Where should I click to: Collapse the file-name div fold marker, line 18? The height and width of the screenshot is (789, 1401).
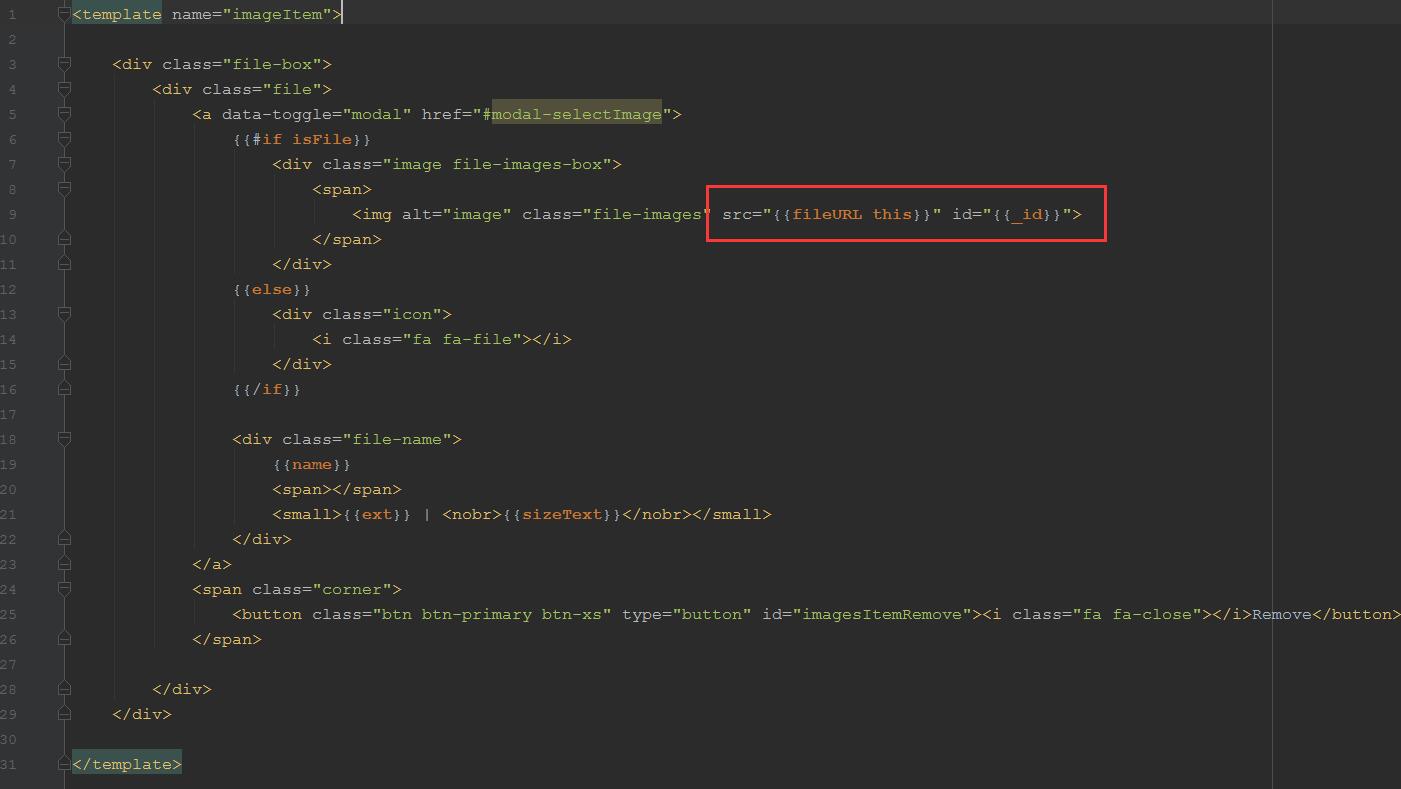pyautogui.click(x=64, y=439)
